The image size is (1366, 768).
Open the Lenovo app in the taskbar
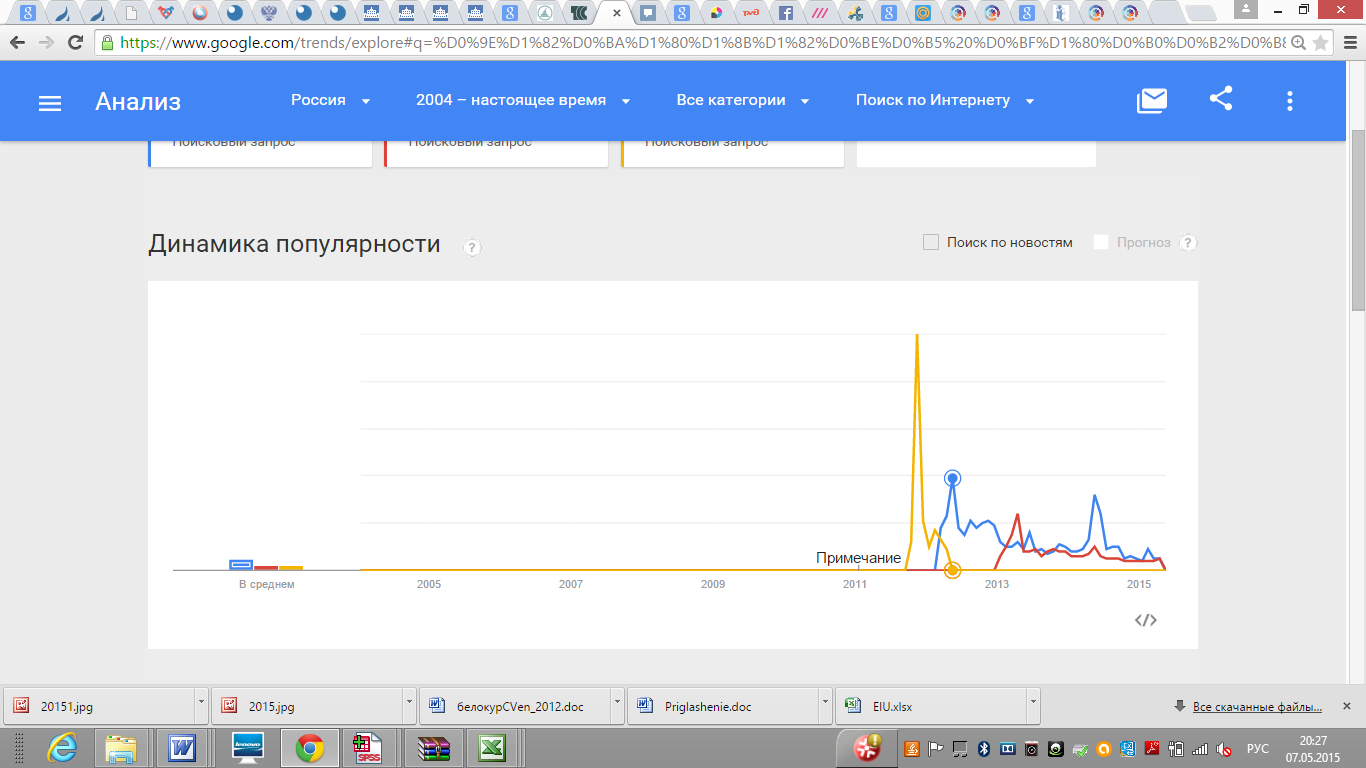pos(246,747)
